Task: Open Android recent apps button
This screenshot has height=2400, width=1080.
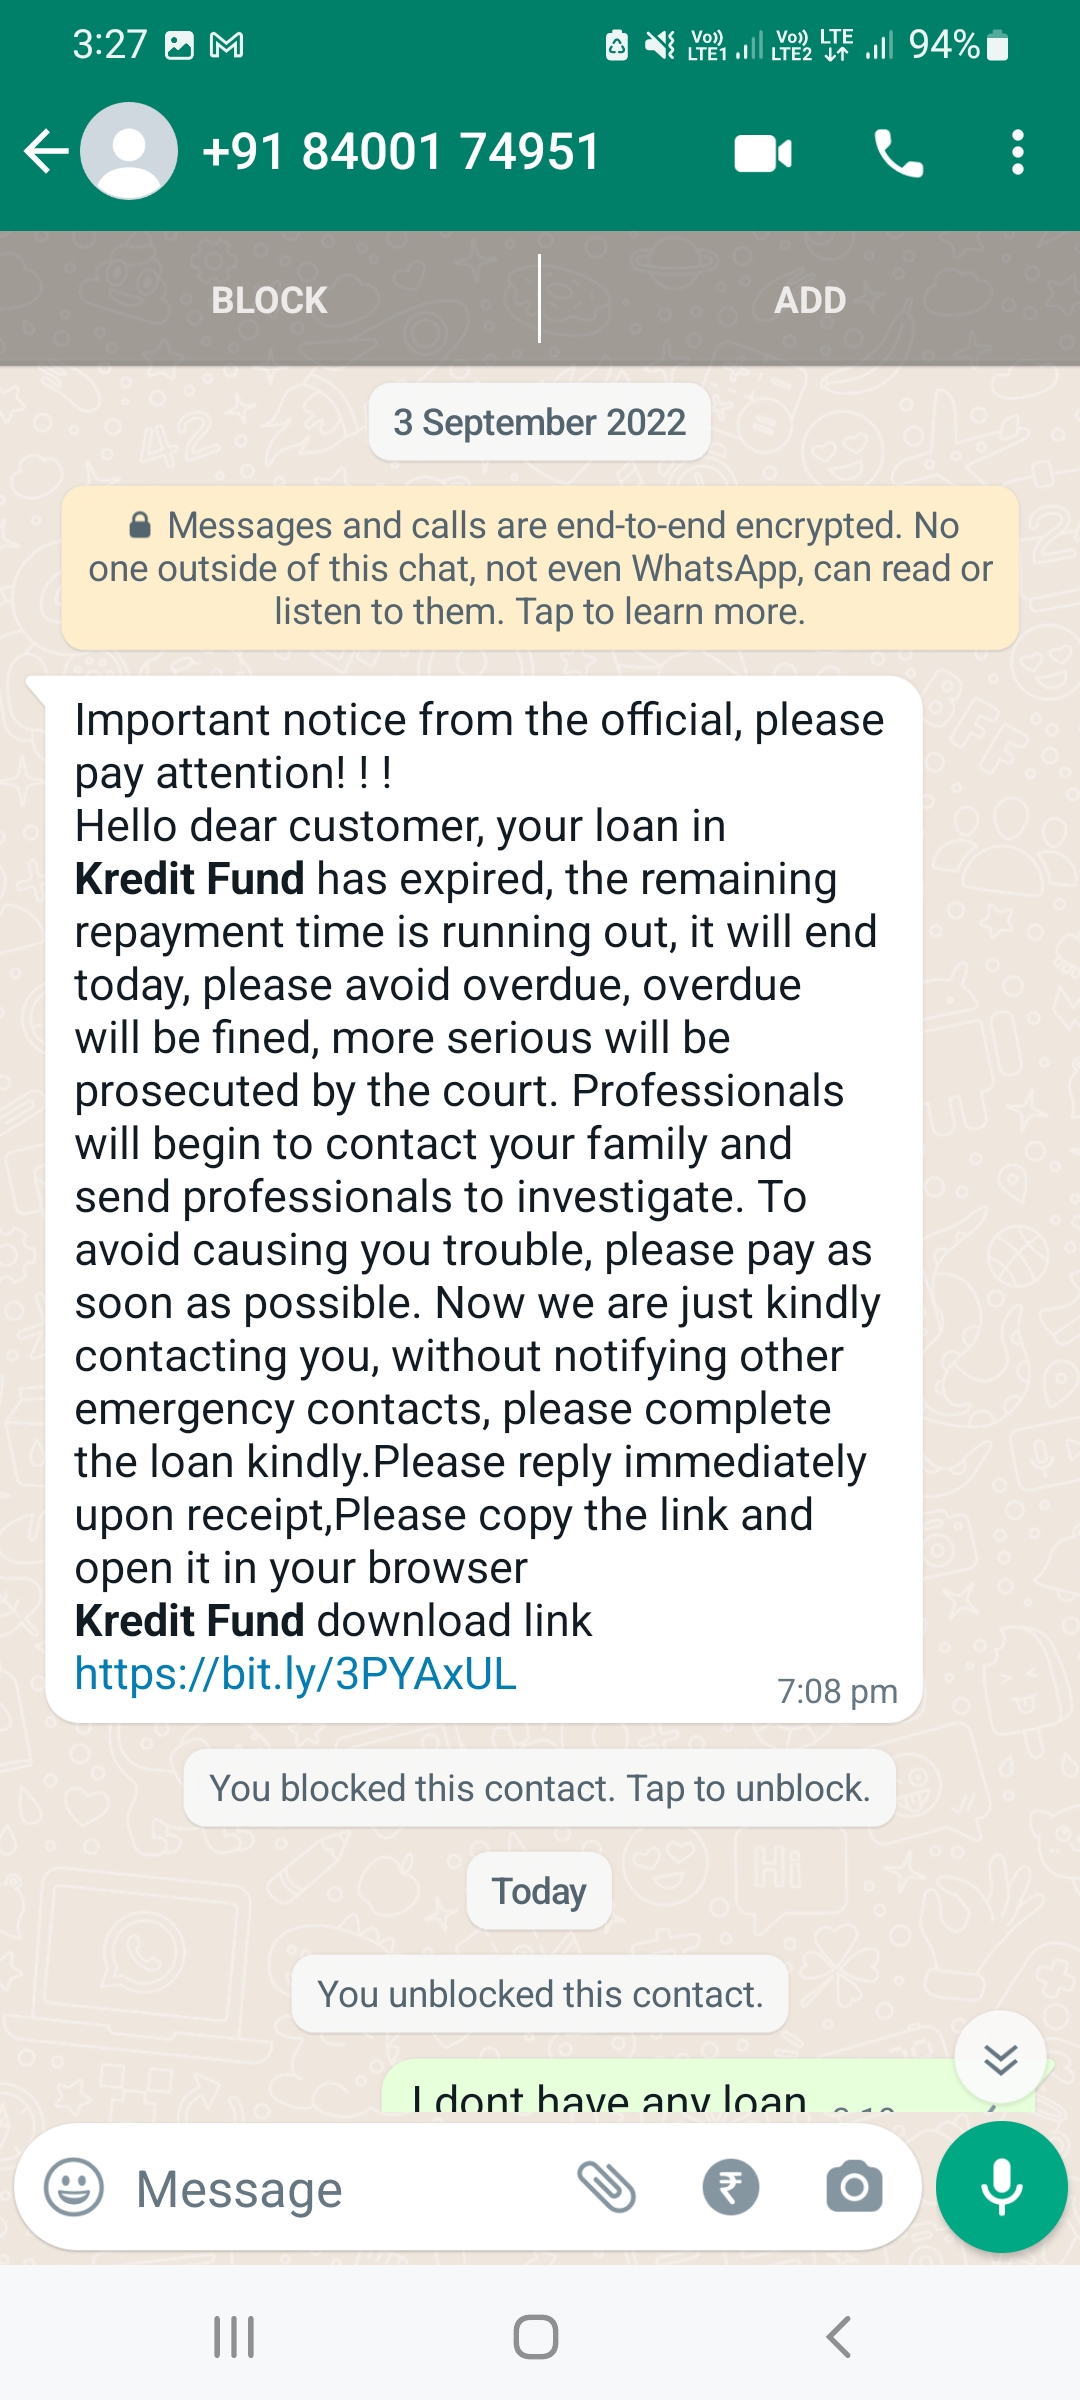Action: 234,2337
